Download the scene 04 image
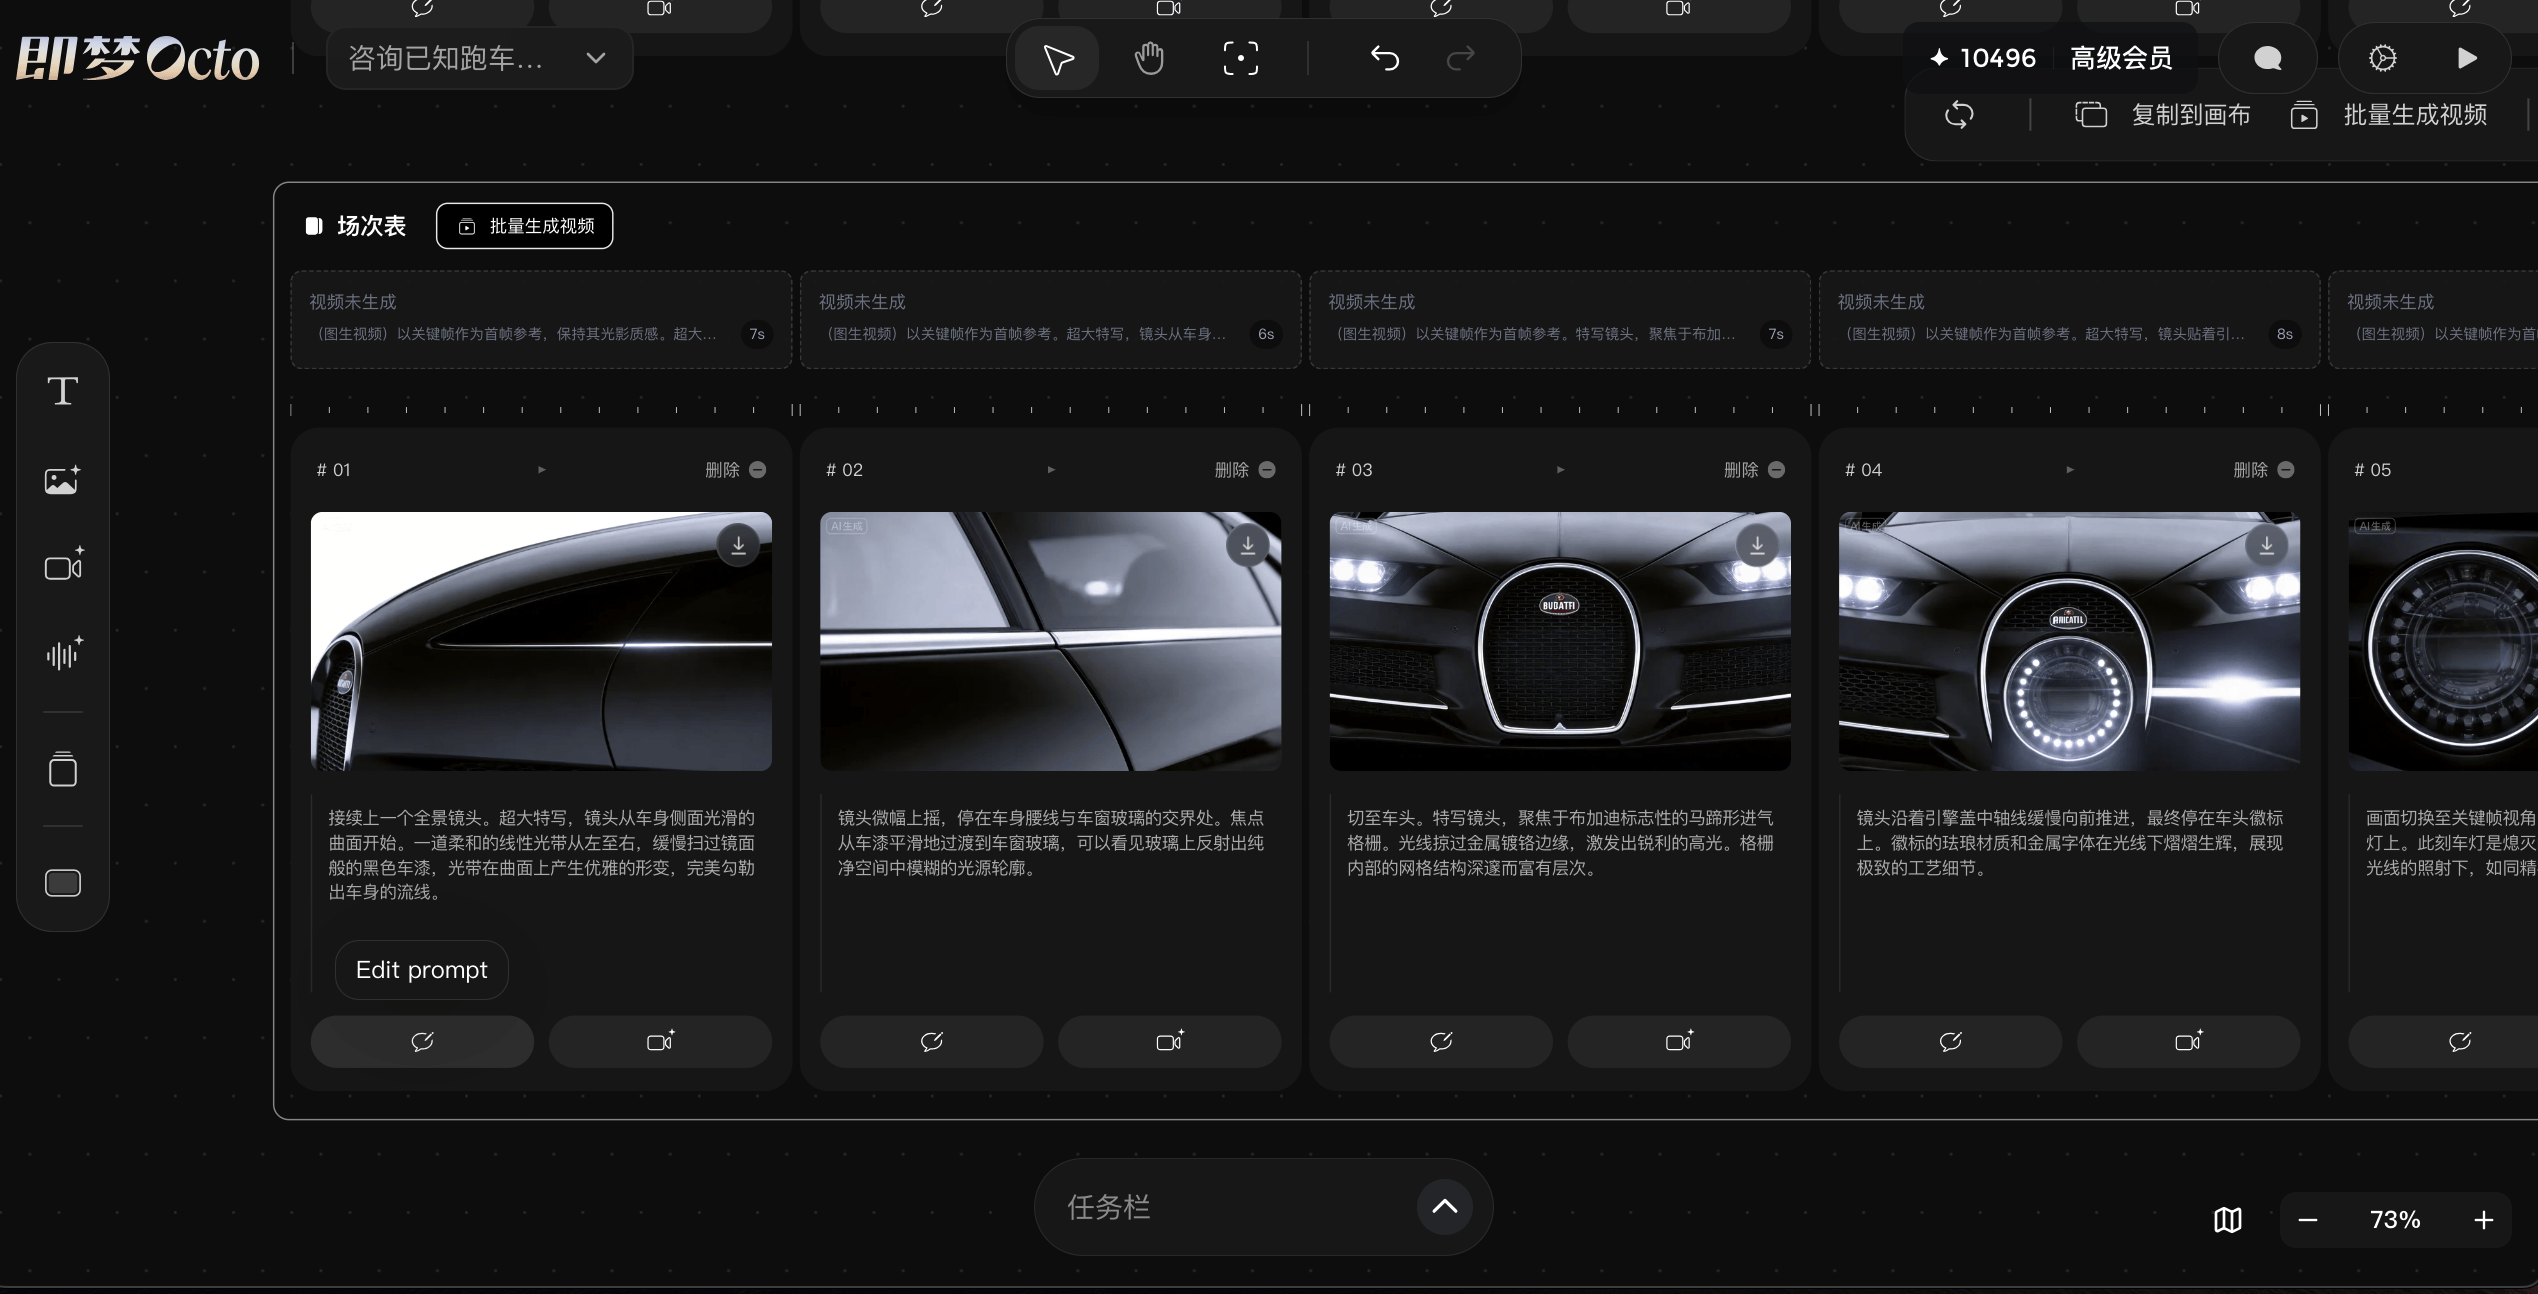2538x1294 pixels. (x=2266, y=545)
